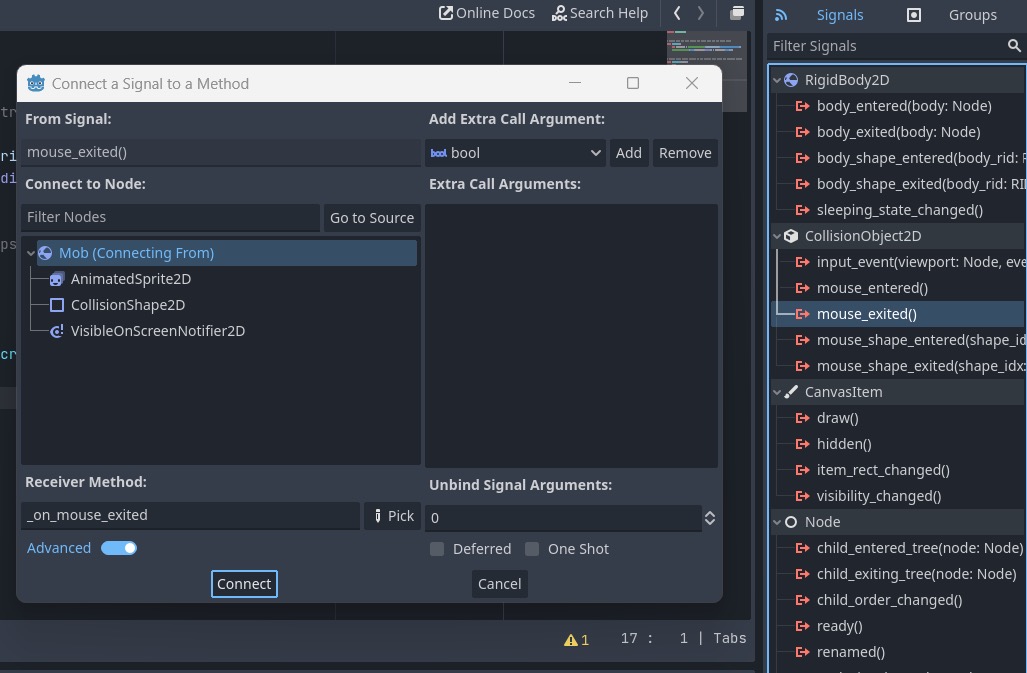Click the Filter Nodes input field
Image resolution: width=1027 pixels, height=673 pixels.
170,217
